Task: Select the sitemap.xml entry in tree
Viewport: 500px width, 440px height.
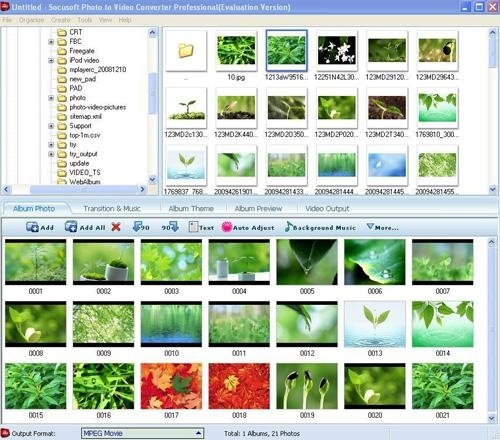Action: click(x=79, y=116)
